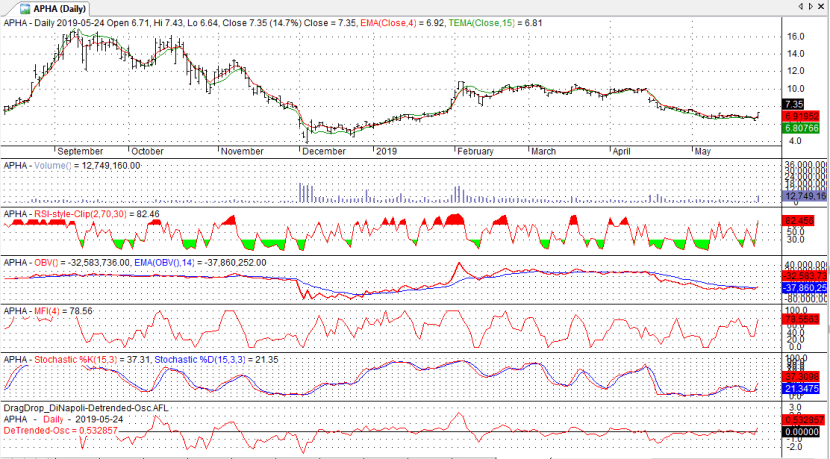Click the OBV() = -32,583,736.00 label
Image resolution: width=830 pixels, height=459 pixels.
83,263
